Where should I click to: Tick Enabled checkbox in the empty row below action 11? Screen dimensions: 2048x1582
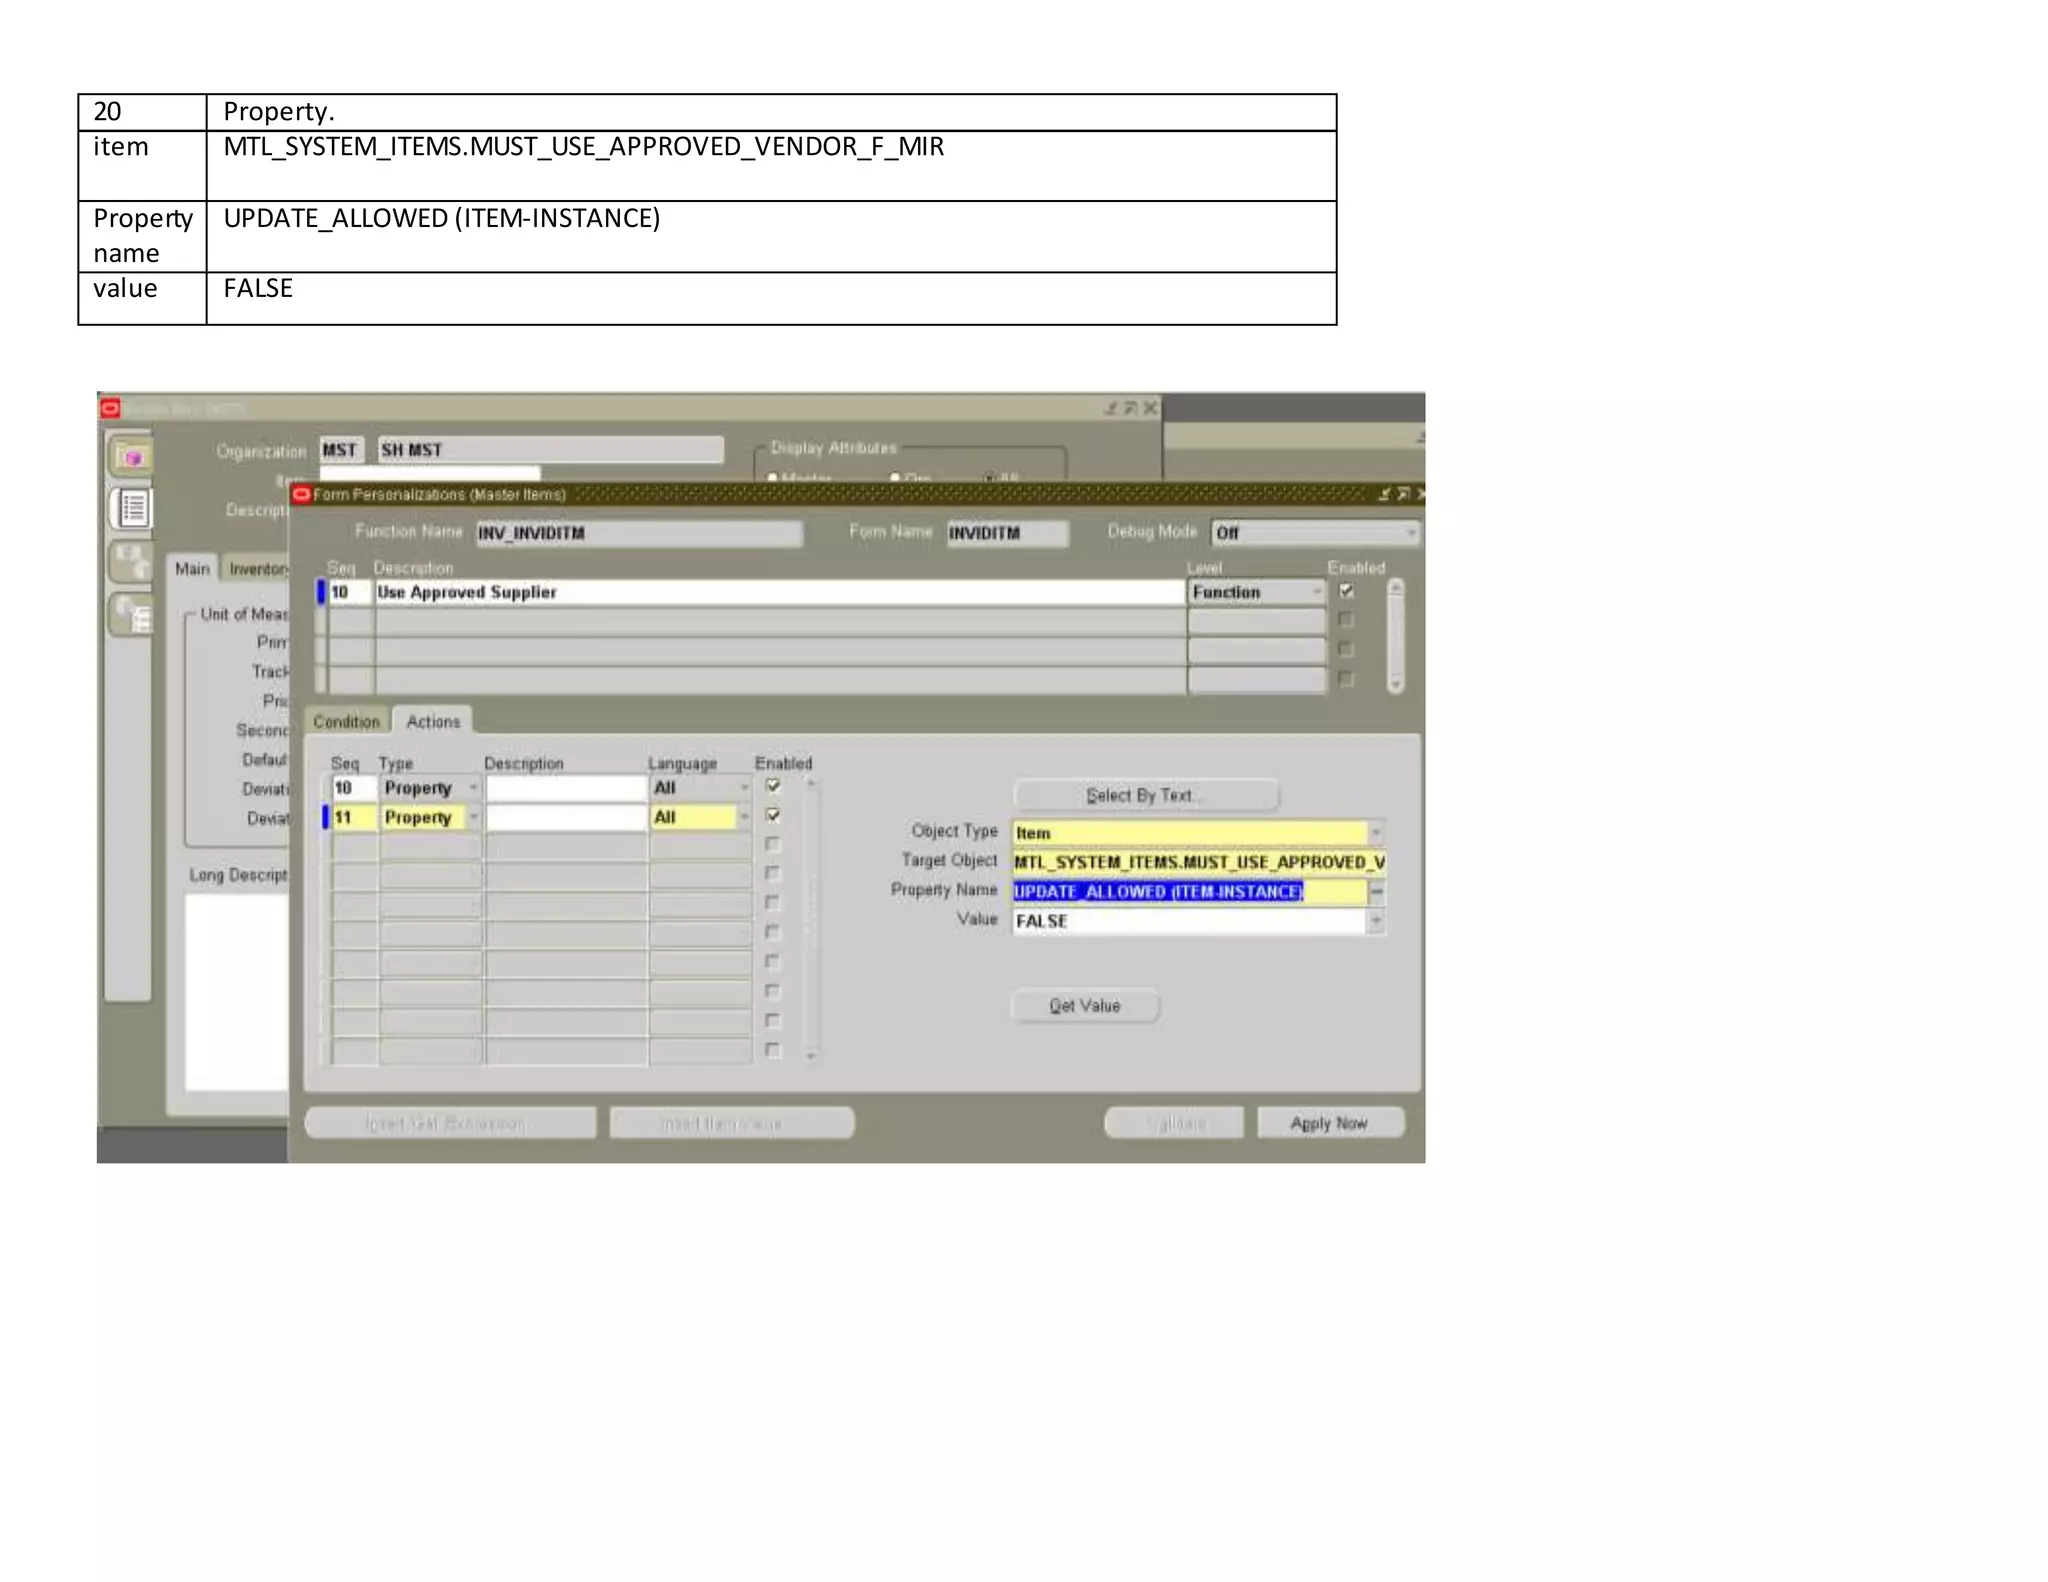coord(773,844)
